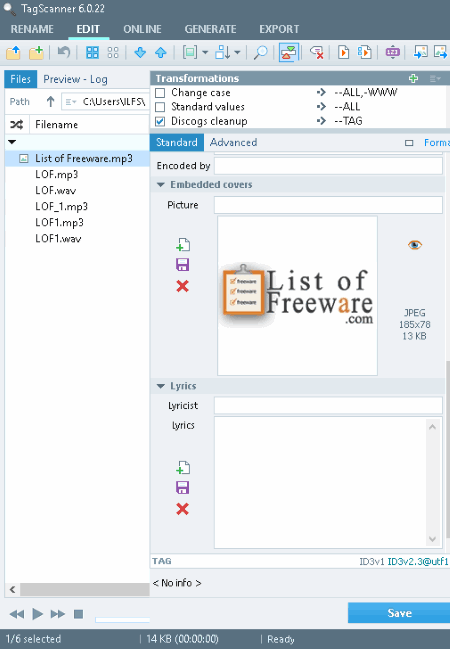Viewport: 450px width, 649px height.
Task: Toggle the highlighted transformations panel icon
Action: coord(289,53)
